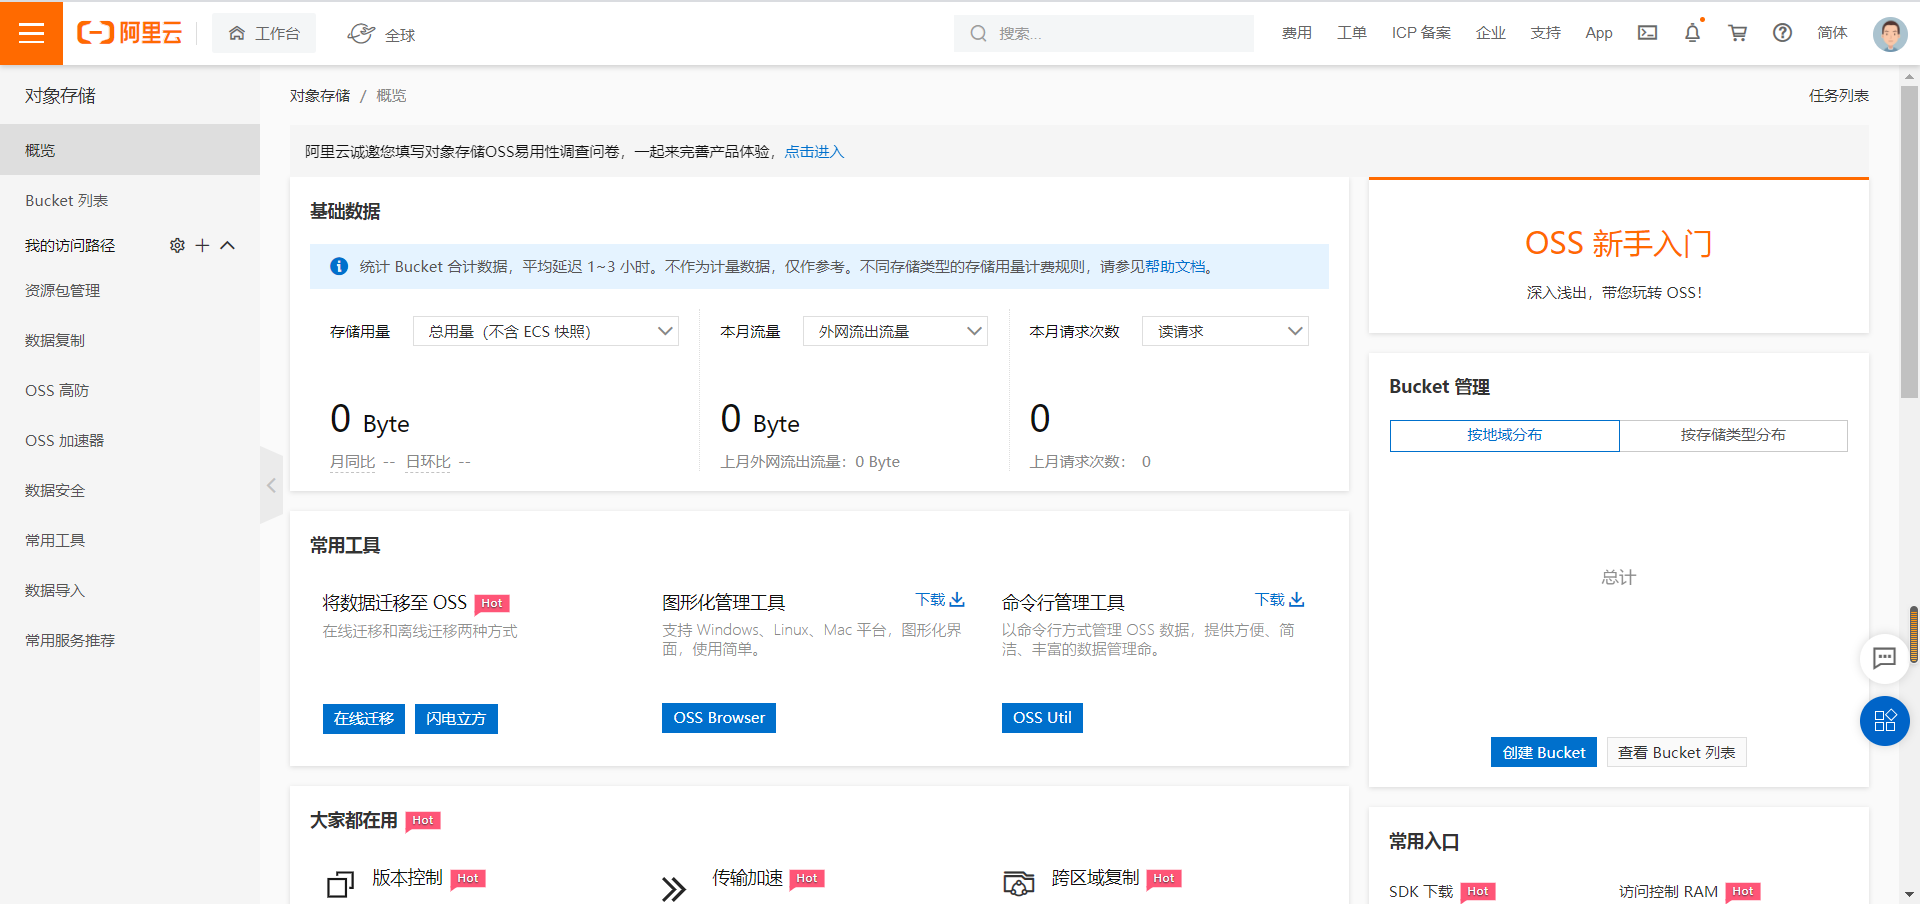Click the 月同比 label
The height and width of the screenshot is (904, 1920).
pyautogui.click(x=353, y=461)
